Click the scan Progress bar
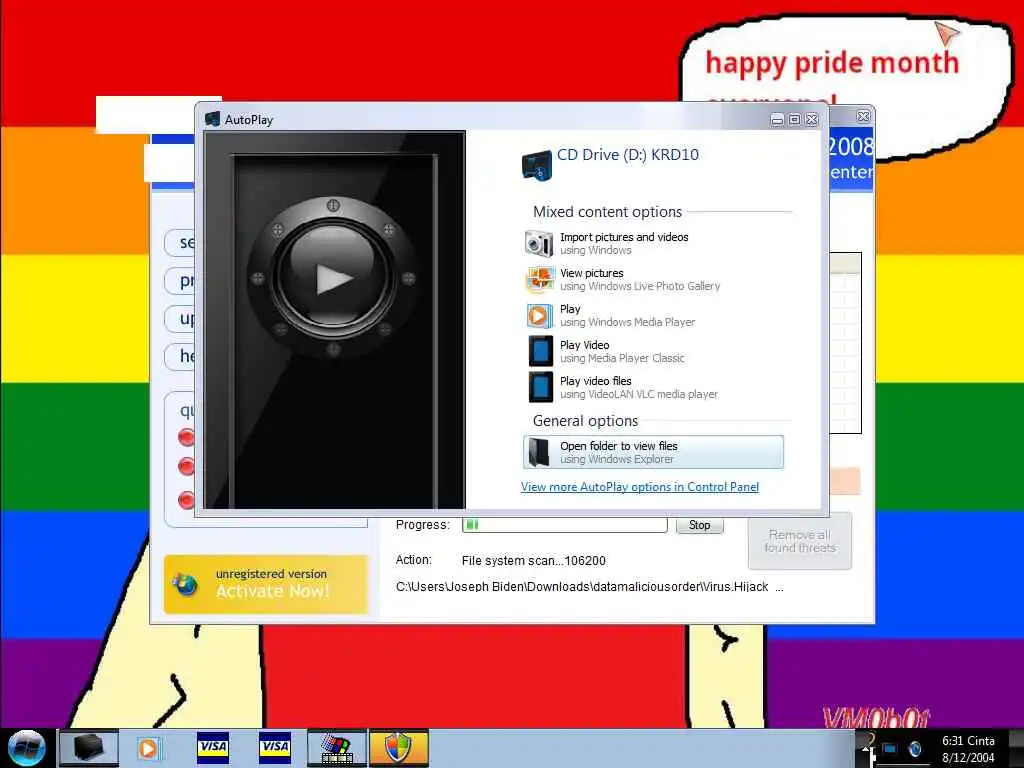The image size is (1024, 768). coord(564,524)
